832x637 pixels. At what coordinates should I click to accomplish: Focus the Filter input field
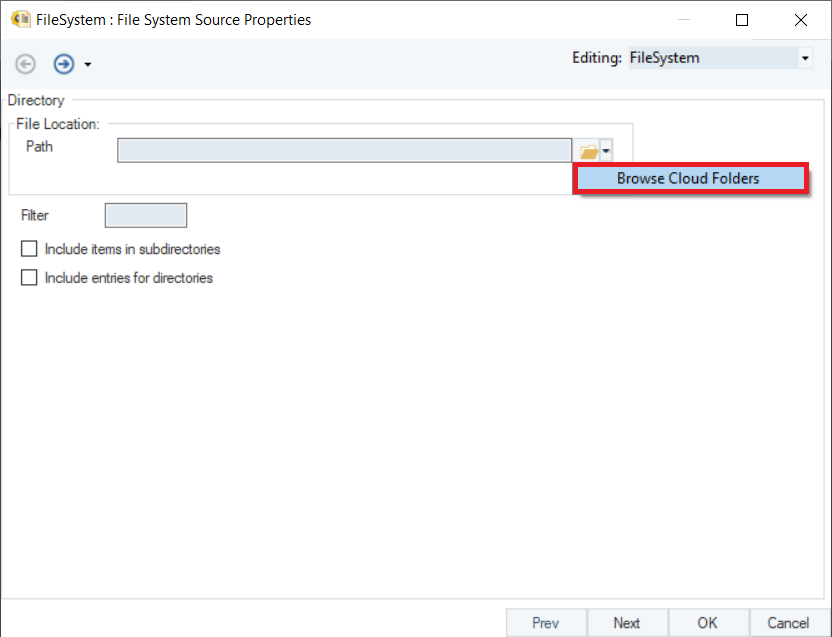click(x=146, y=215)
